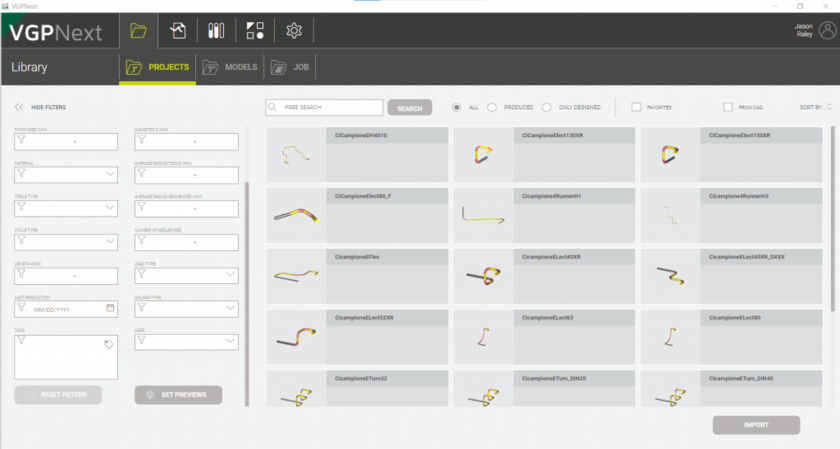The width and height of the screenshot is (840, 449).
Task: Enable the Favorites checkbox
Action: 636,107
